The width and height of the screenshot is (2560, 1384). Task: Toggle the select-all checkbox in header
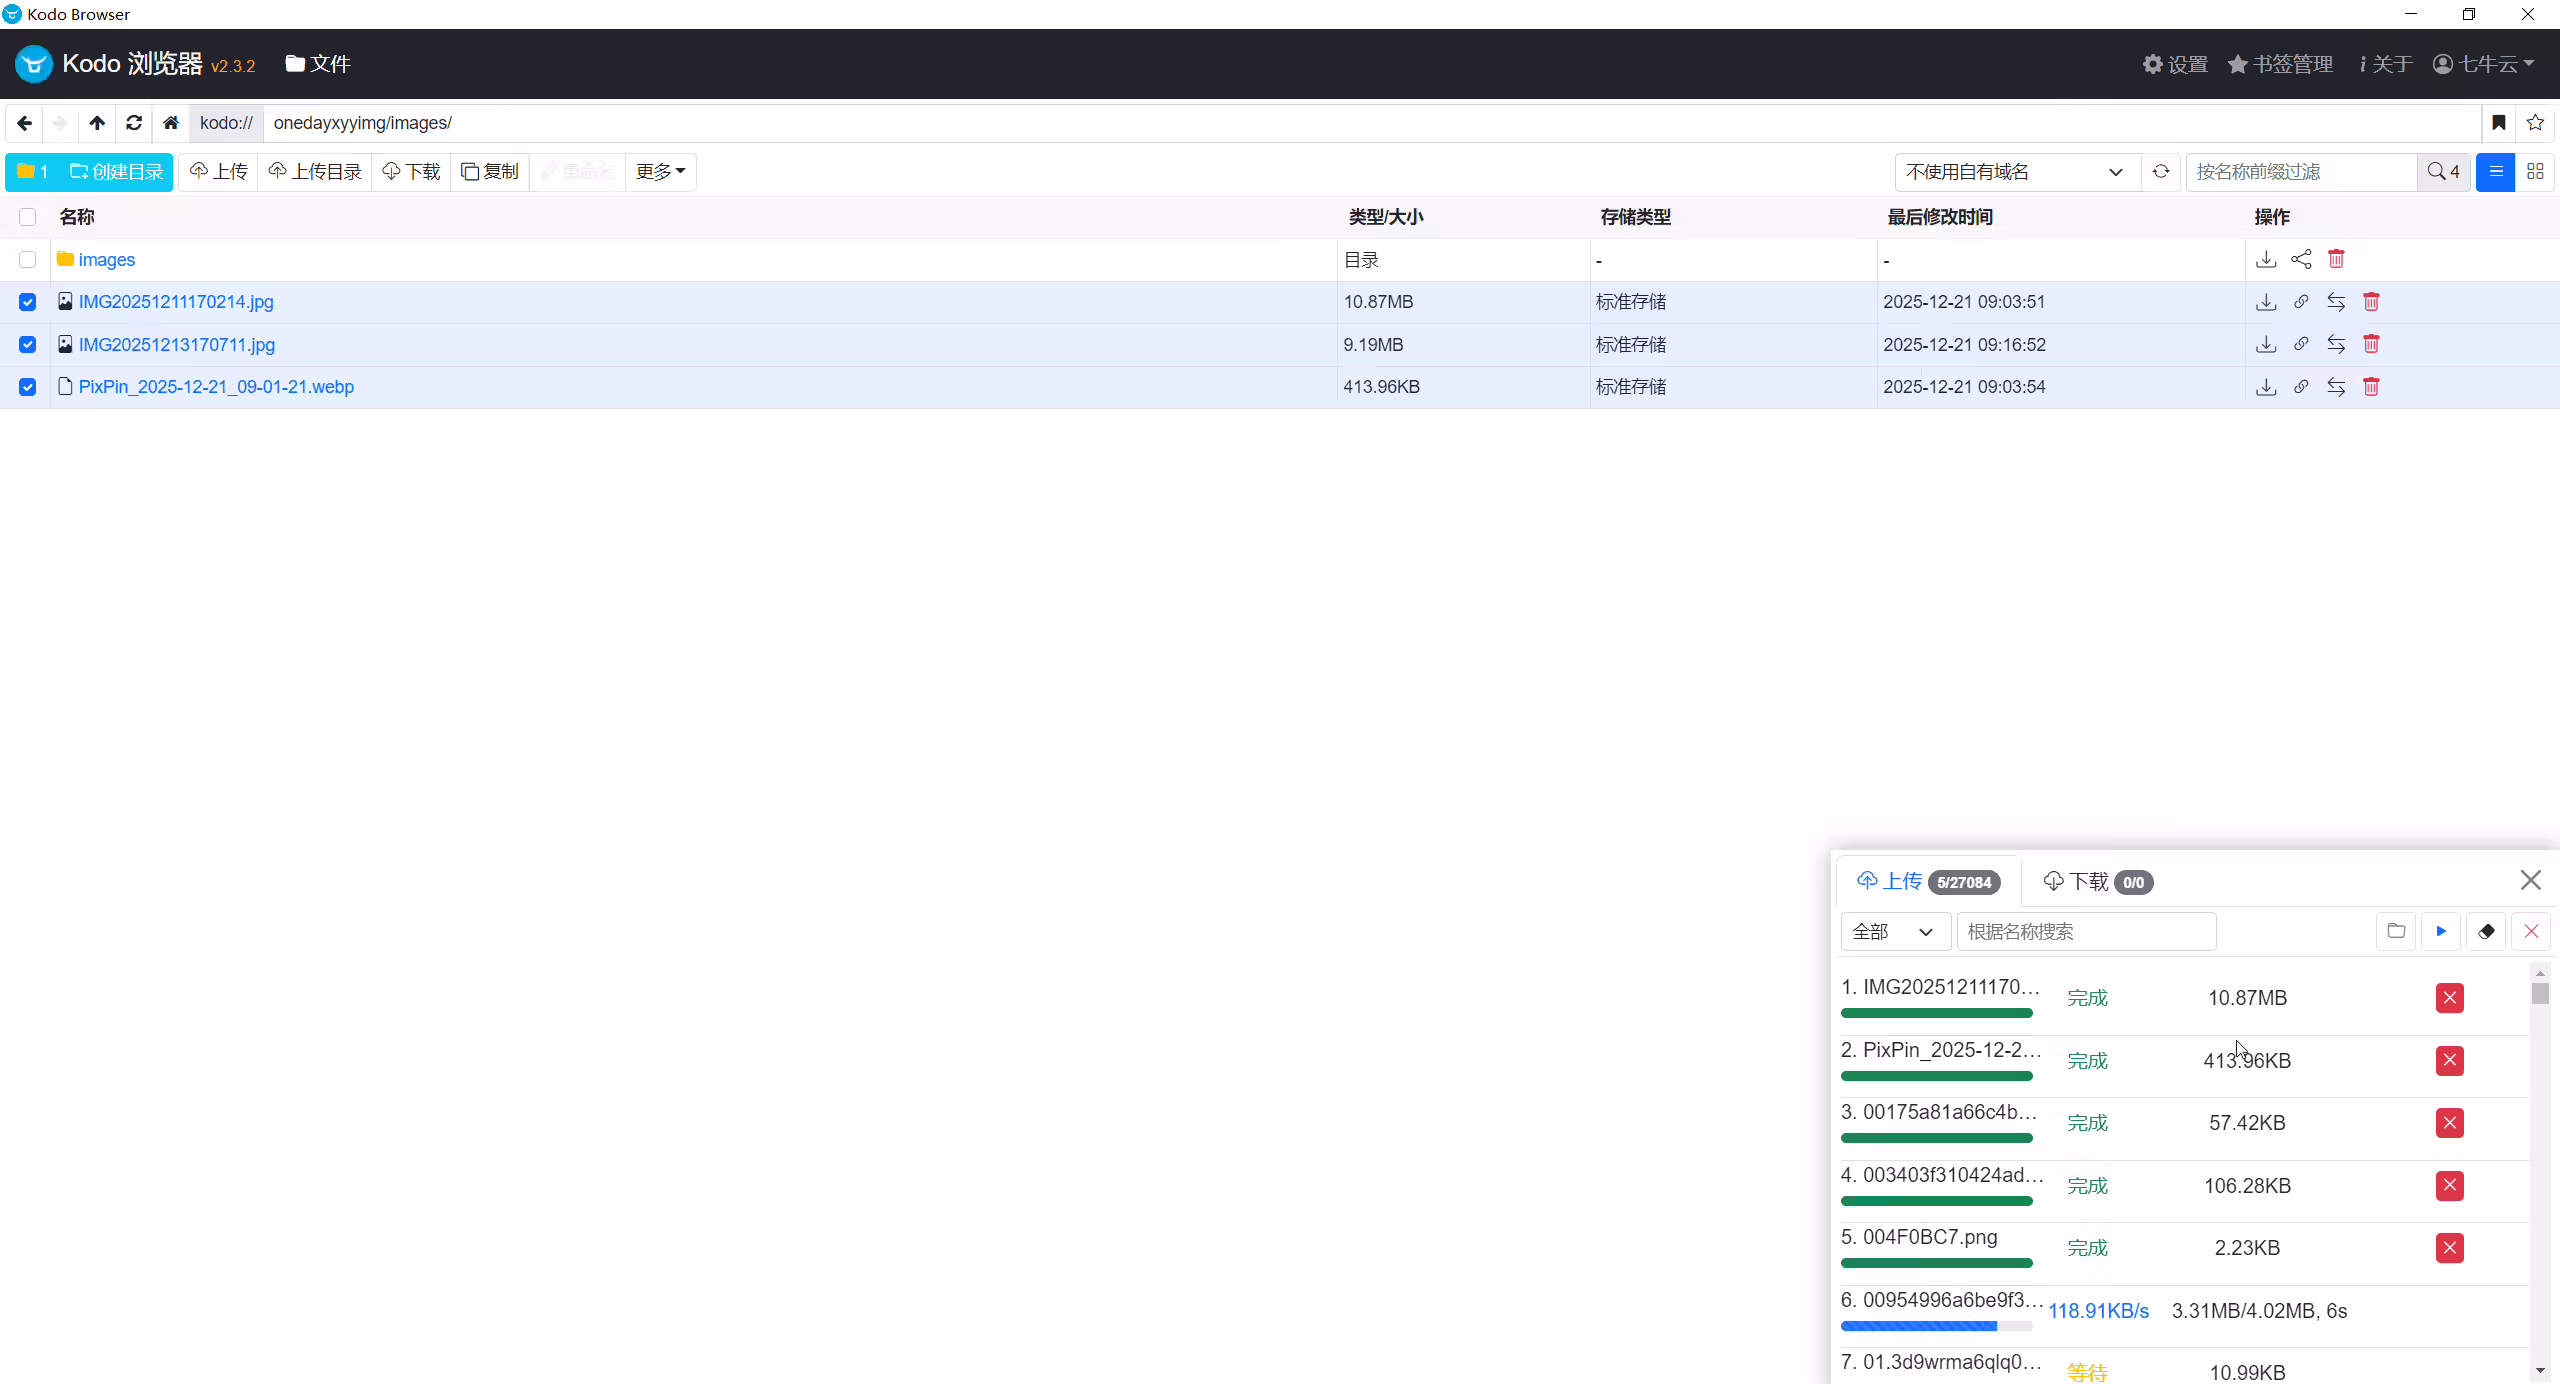[28, 217]
